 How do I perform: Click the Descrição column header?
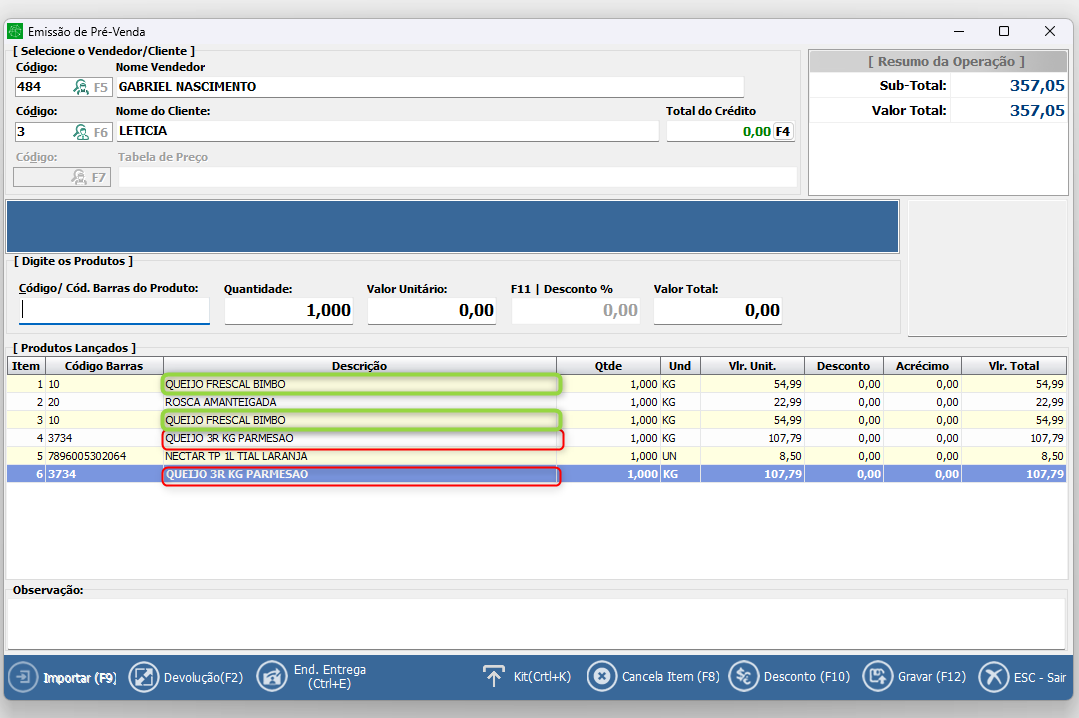click(359, 366)
